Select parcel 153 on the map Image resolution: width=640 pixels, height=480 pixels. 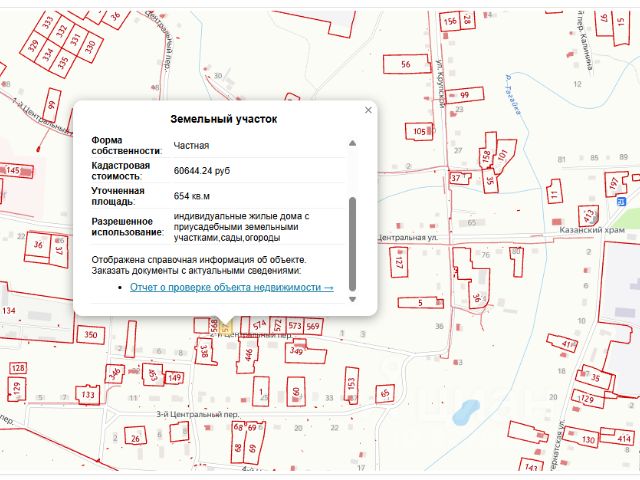(x=351, y=385)
